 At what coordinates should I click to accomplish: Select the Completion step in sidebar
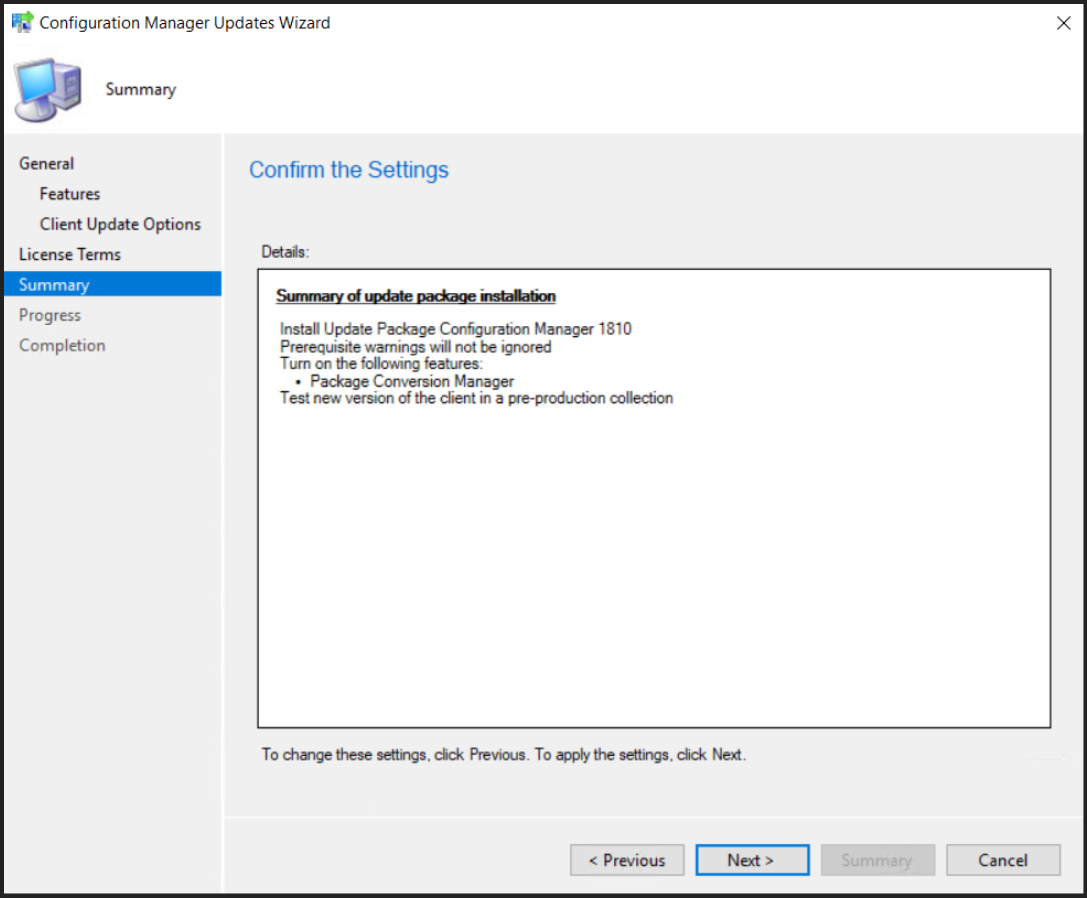tap(62, 345)
